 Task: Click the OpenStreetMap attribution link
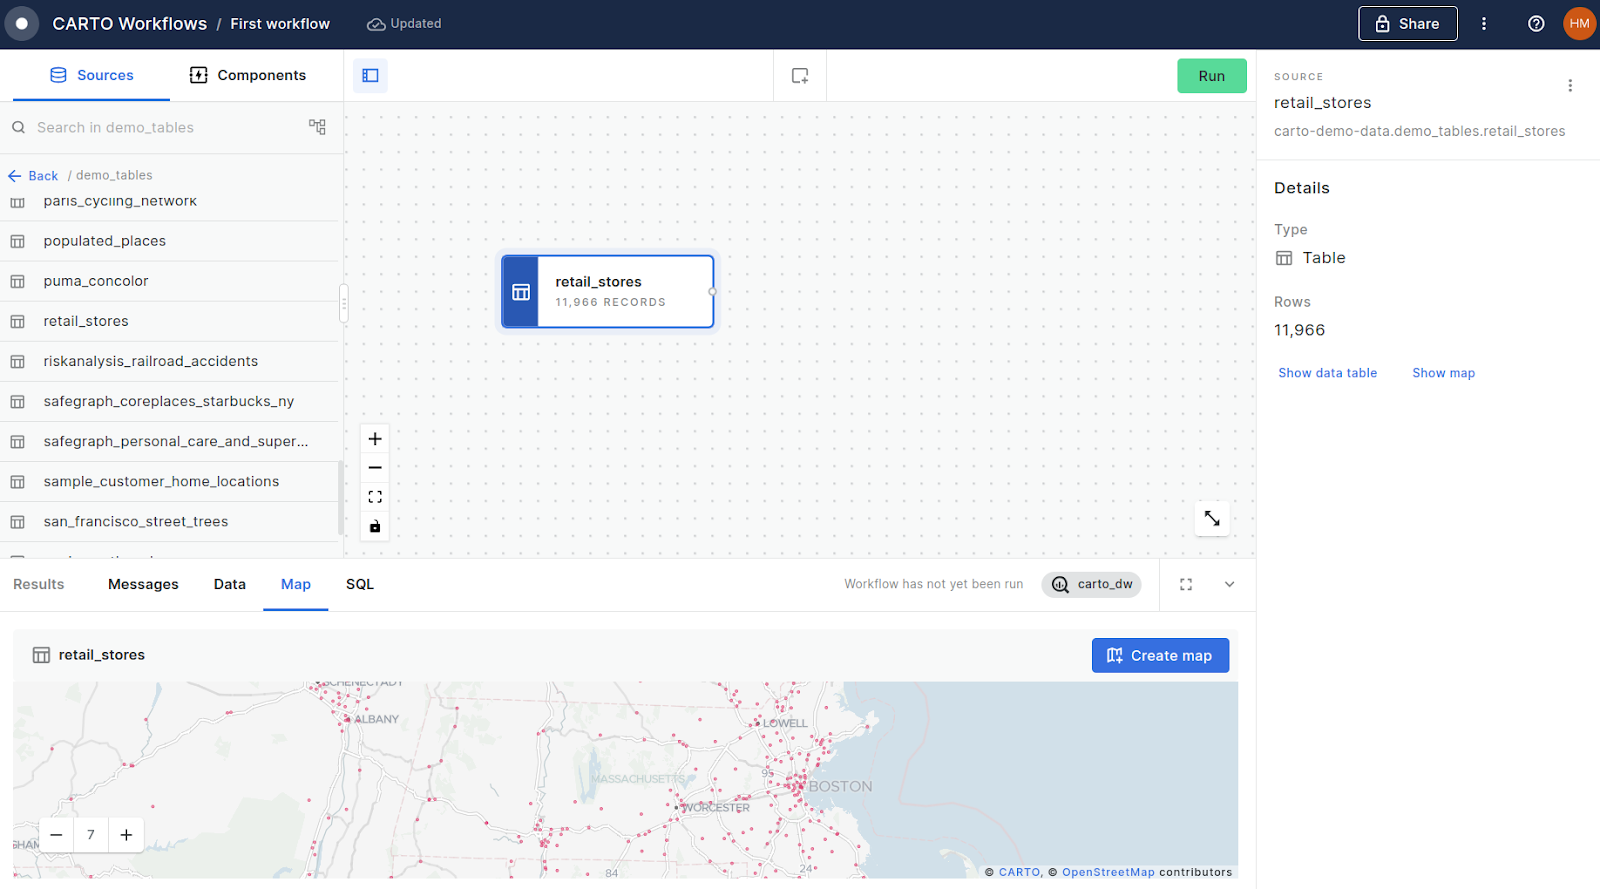[1108, 872]
